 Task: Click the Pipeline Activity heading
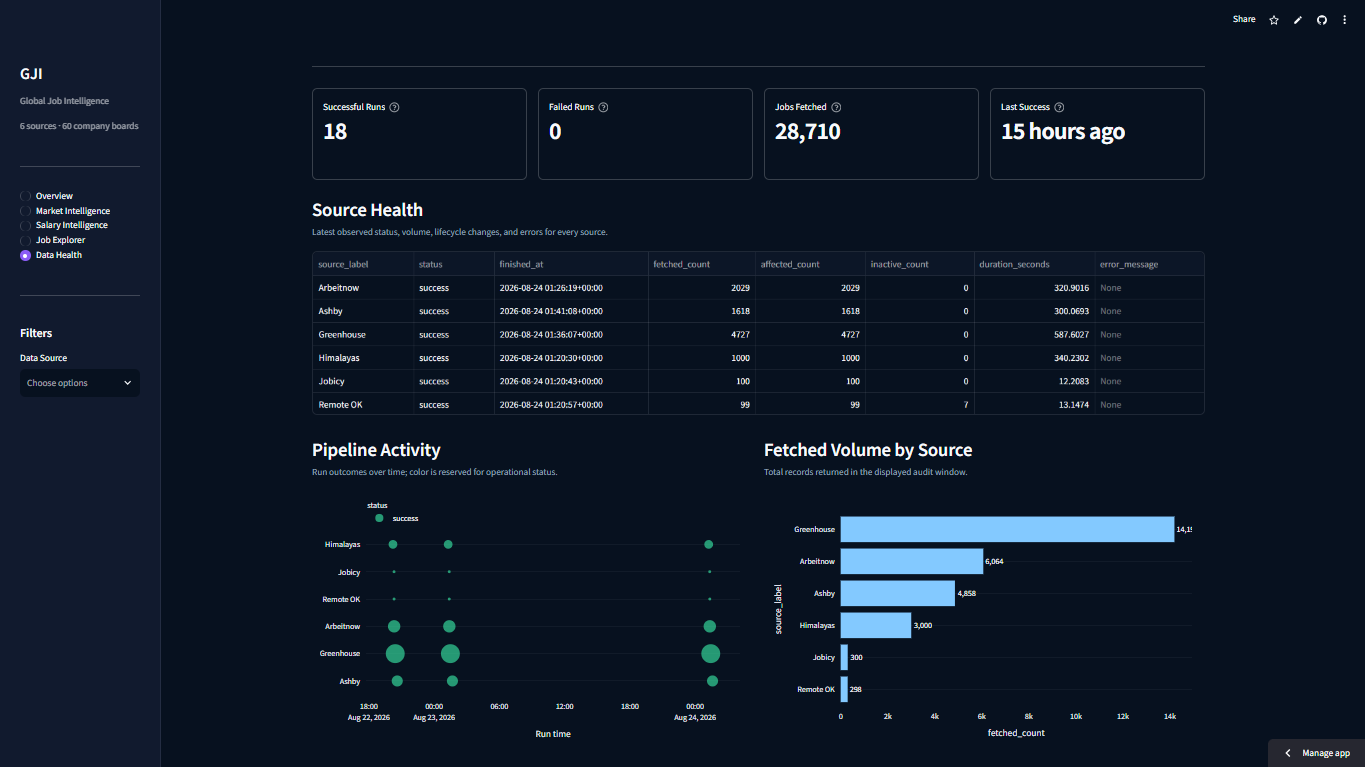click(x=376, y=450)
